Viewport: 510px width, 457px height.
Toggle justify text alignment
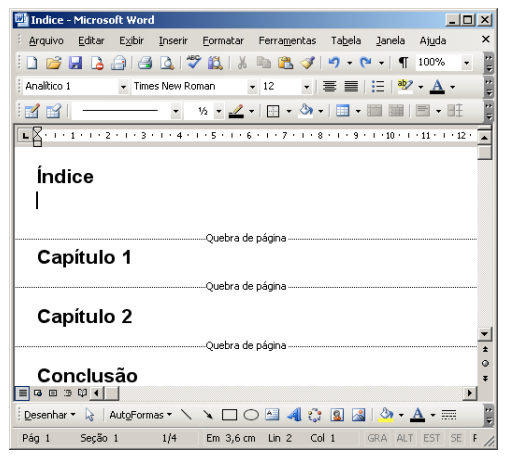[351, 87]
